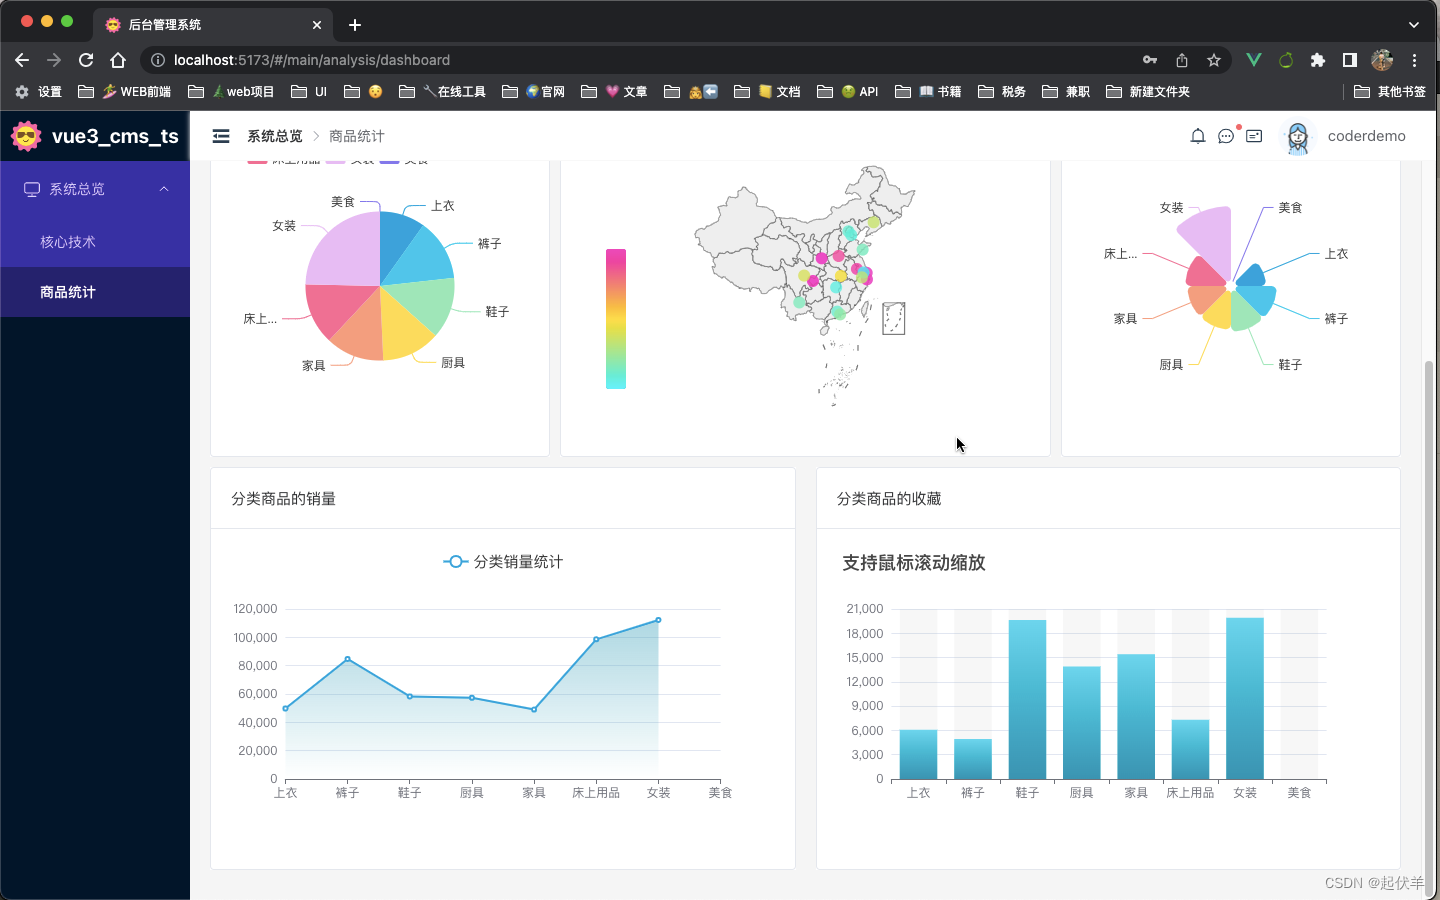Click 分类商品的收藏 card title
Screen dimensions: 1440x900
889,499
